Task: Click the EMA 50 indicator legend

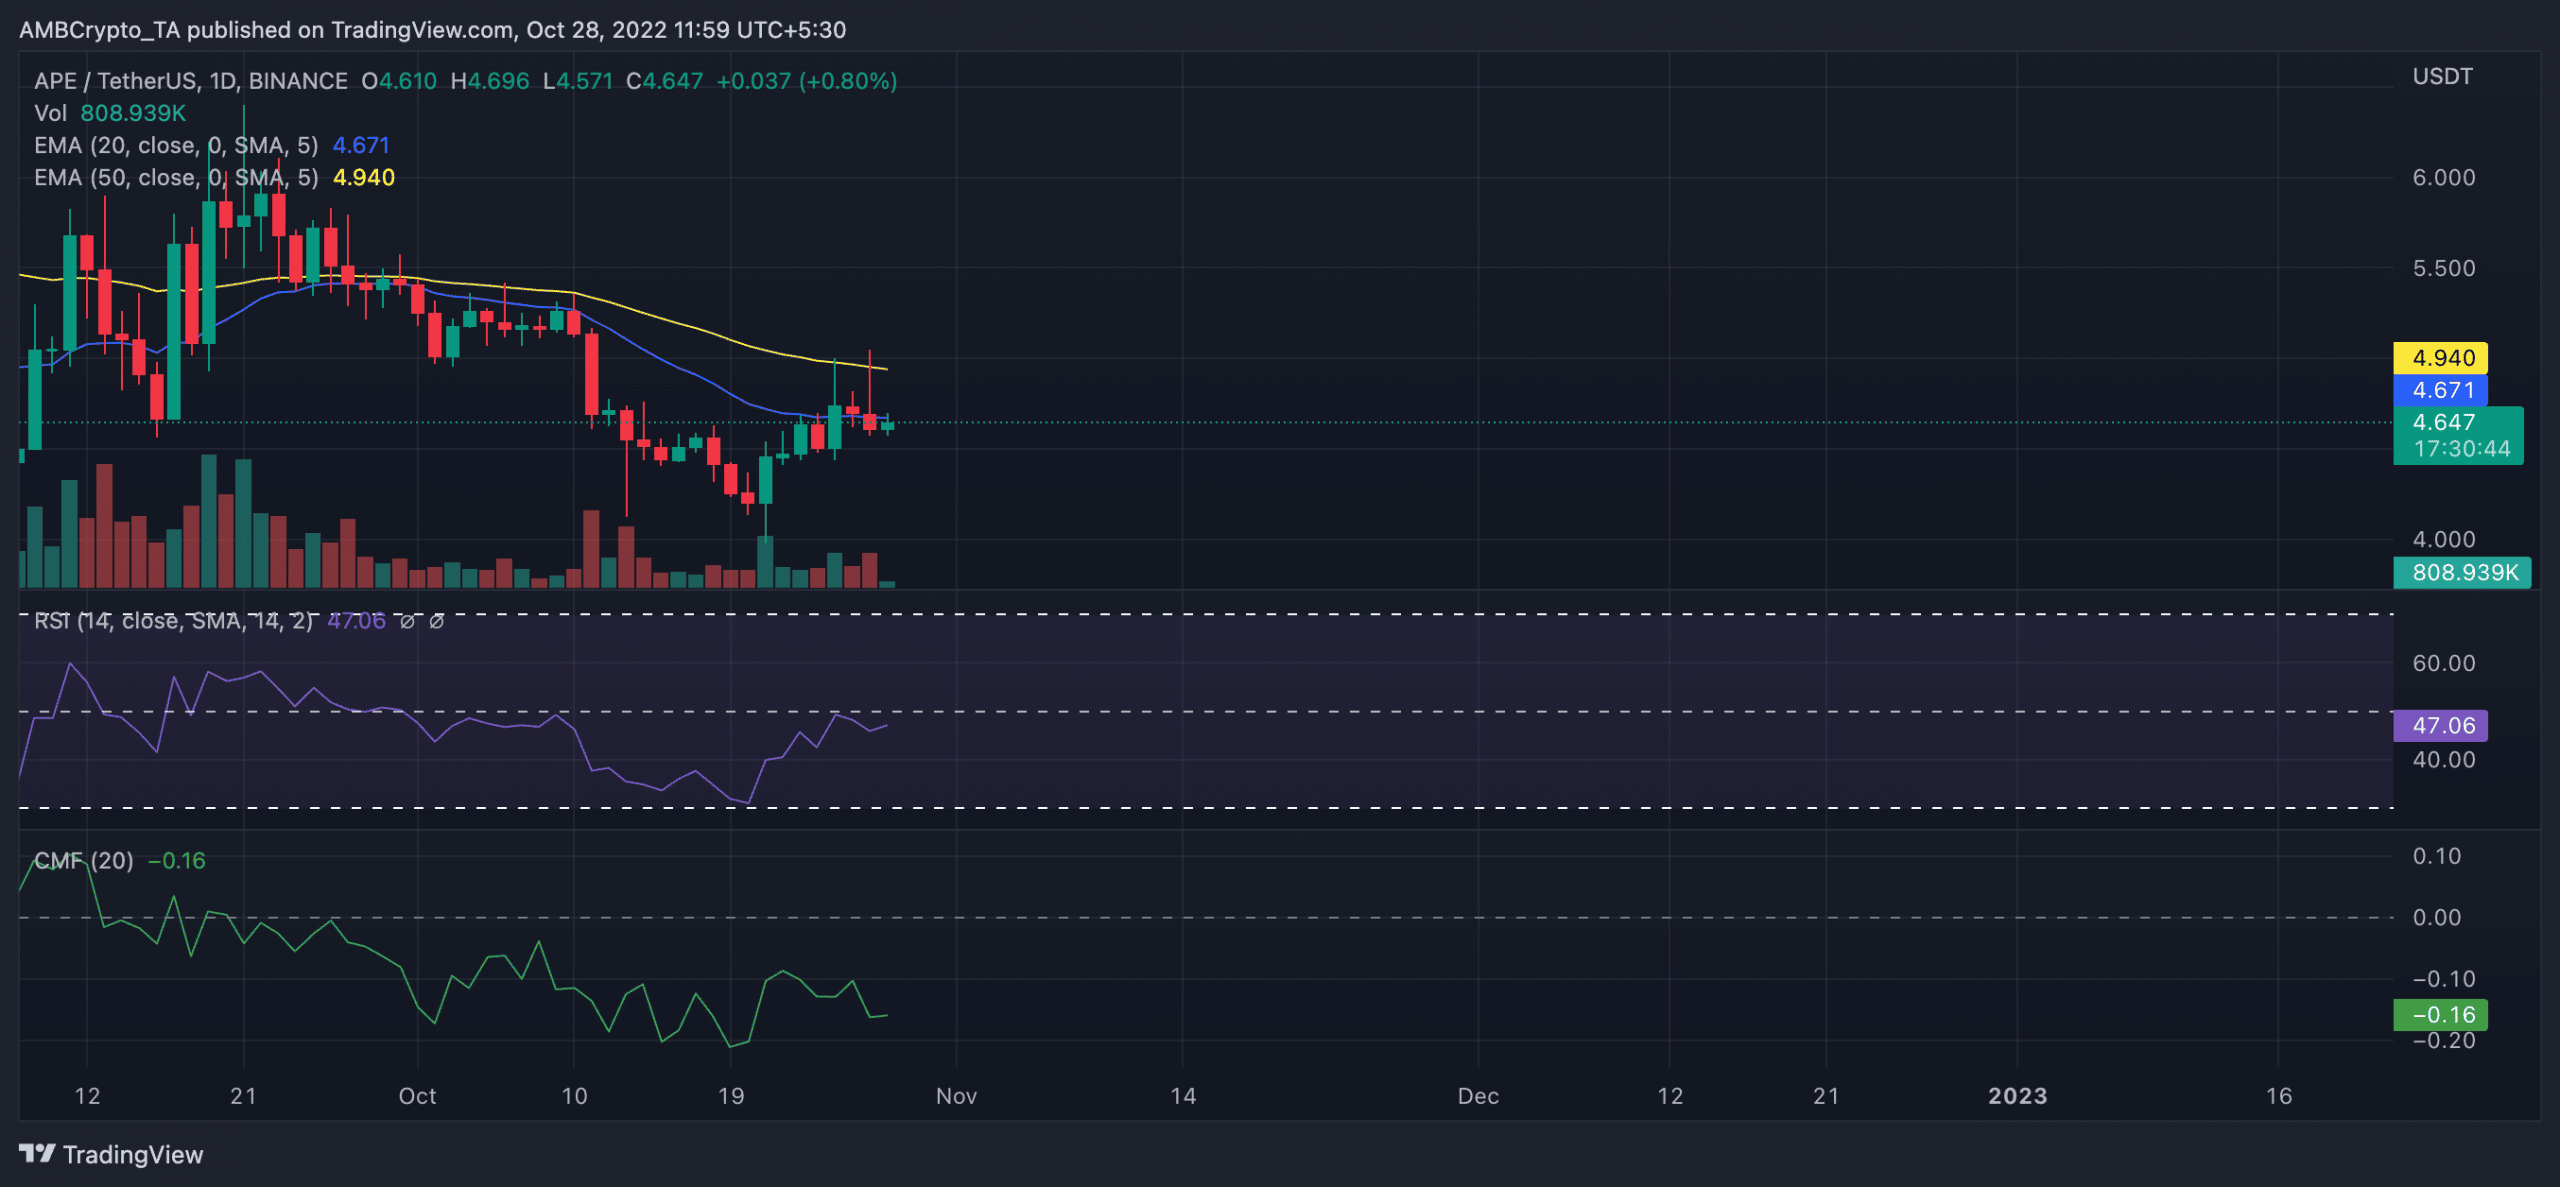Action: (214, 177)
